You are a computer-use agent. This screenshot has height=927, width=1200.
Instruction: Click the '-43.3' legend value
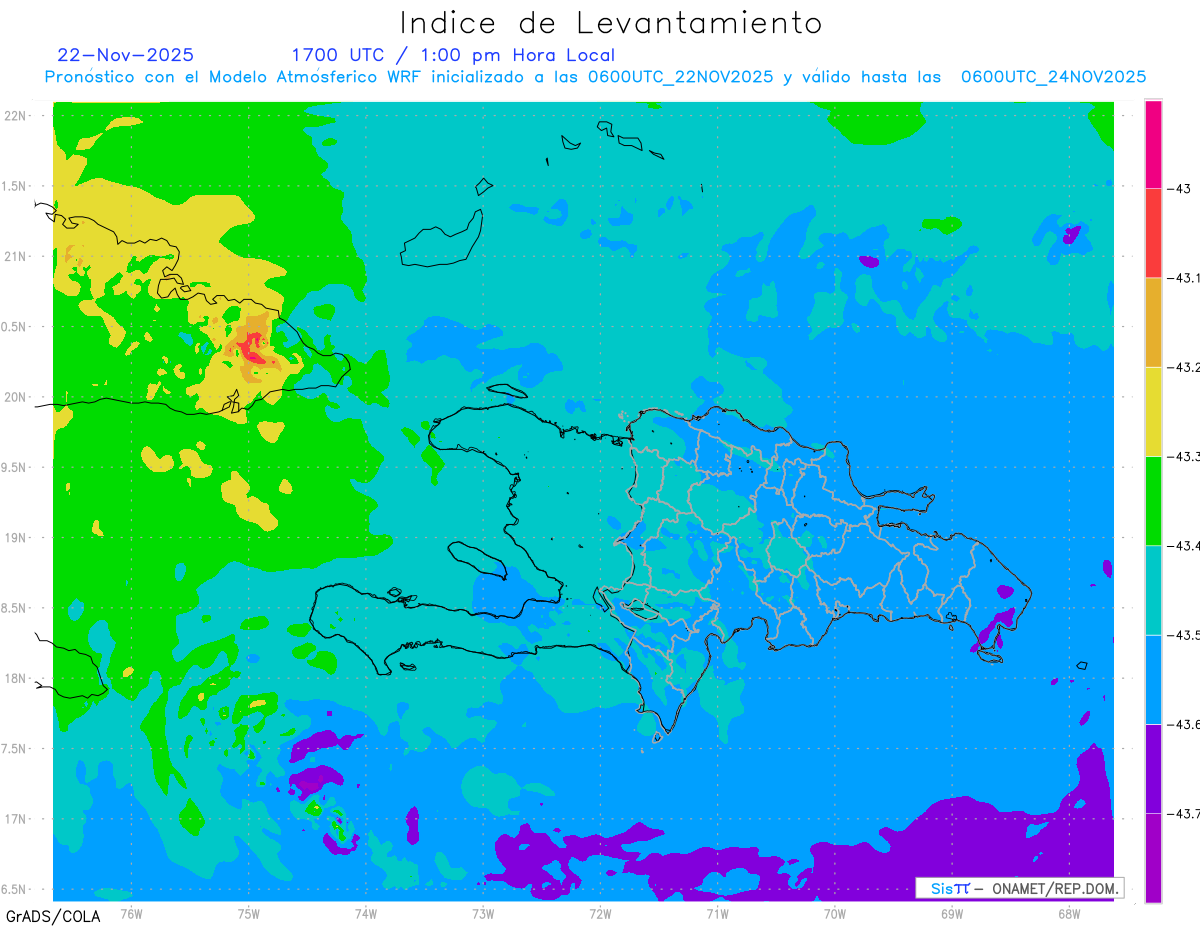click(1183, 456)
